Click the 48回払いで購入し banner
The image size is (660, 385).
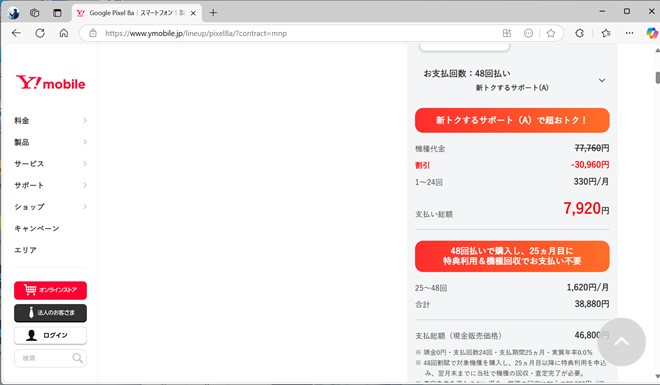(512, 256)
